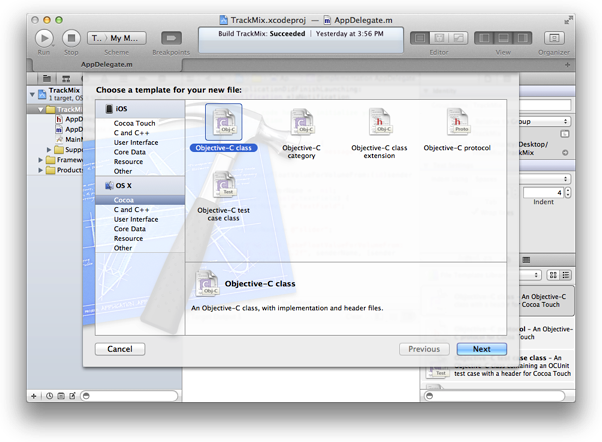Show only unsaved files filter icon

pos(72,396)
